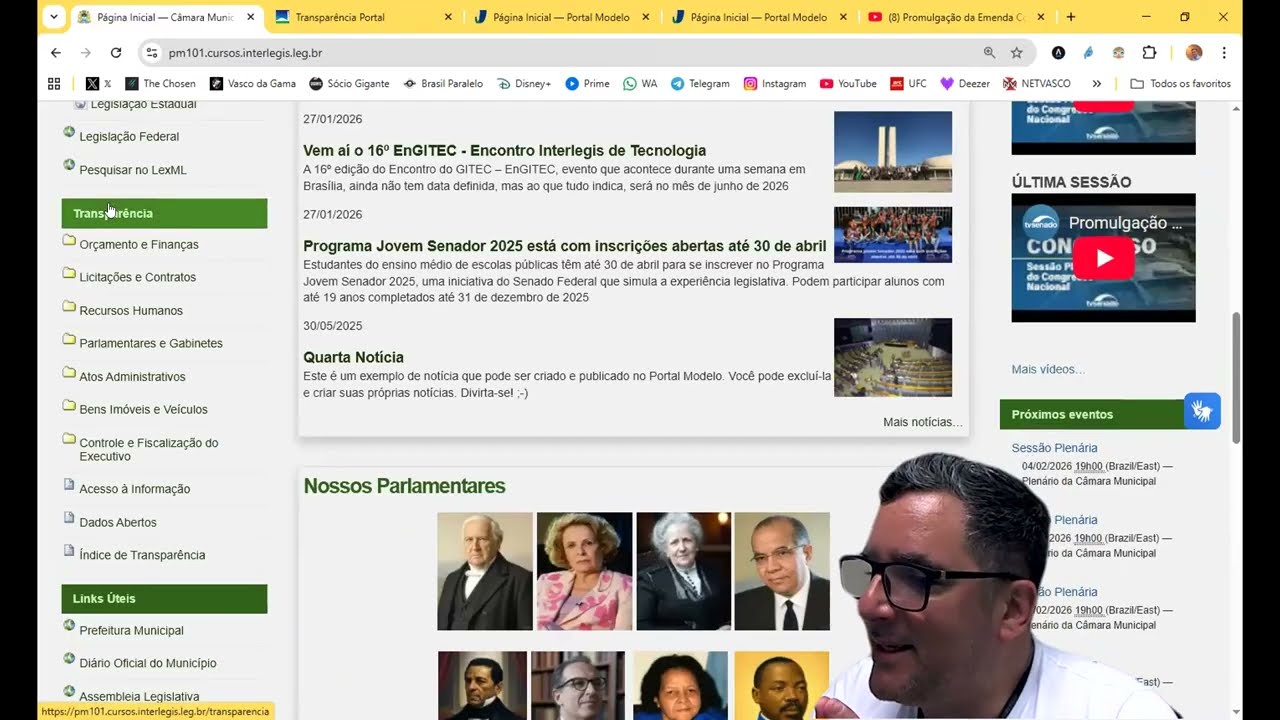
Task: Open Brasil Paralelo bookmark
Action: click(443, 84)
